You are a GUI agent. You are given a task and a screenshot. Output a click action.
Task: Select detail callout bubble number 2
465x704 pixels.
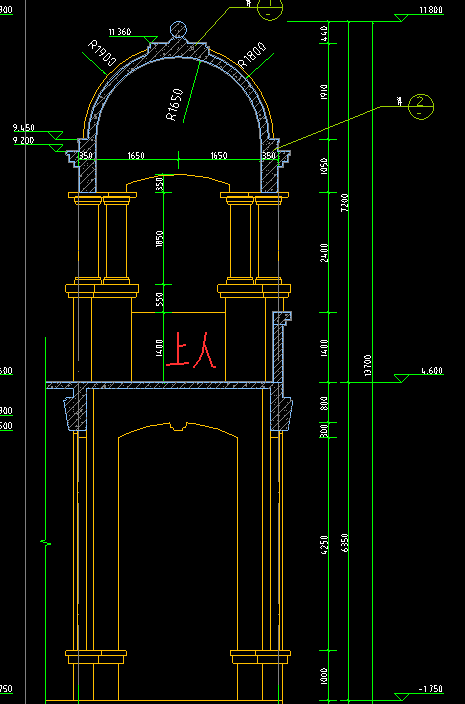coord(421,106)
